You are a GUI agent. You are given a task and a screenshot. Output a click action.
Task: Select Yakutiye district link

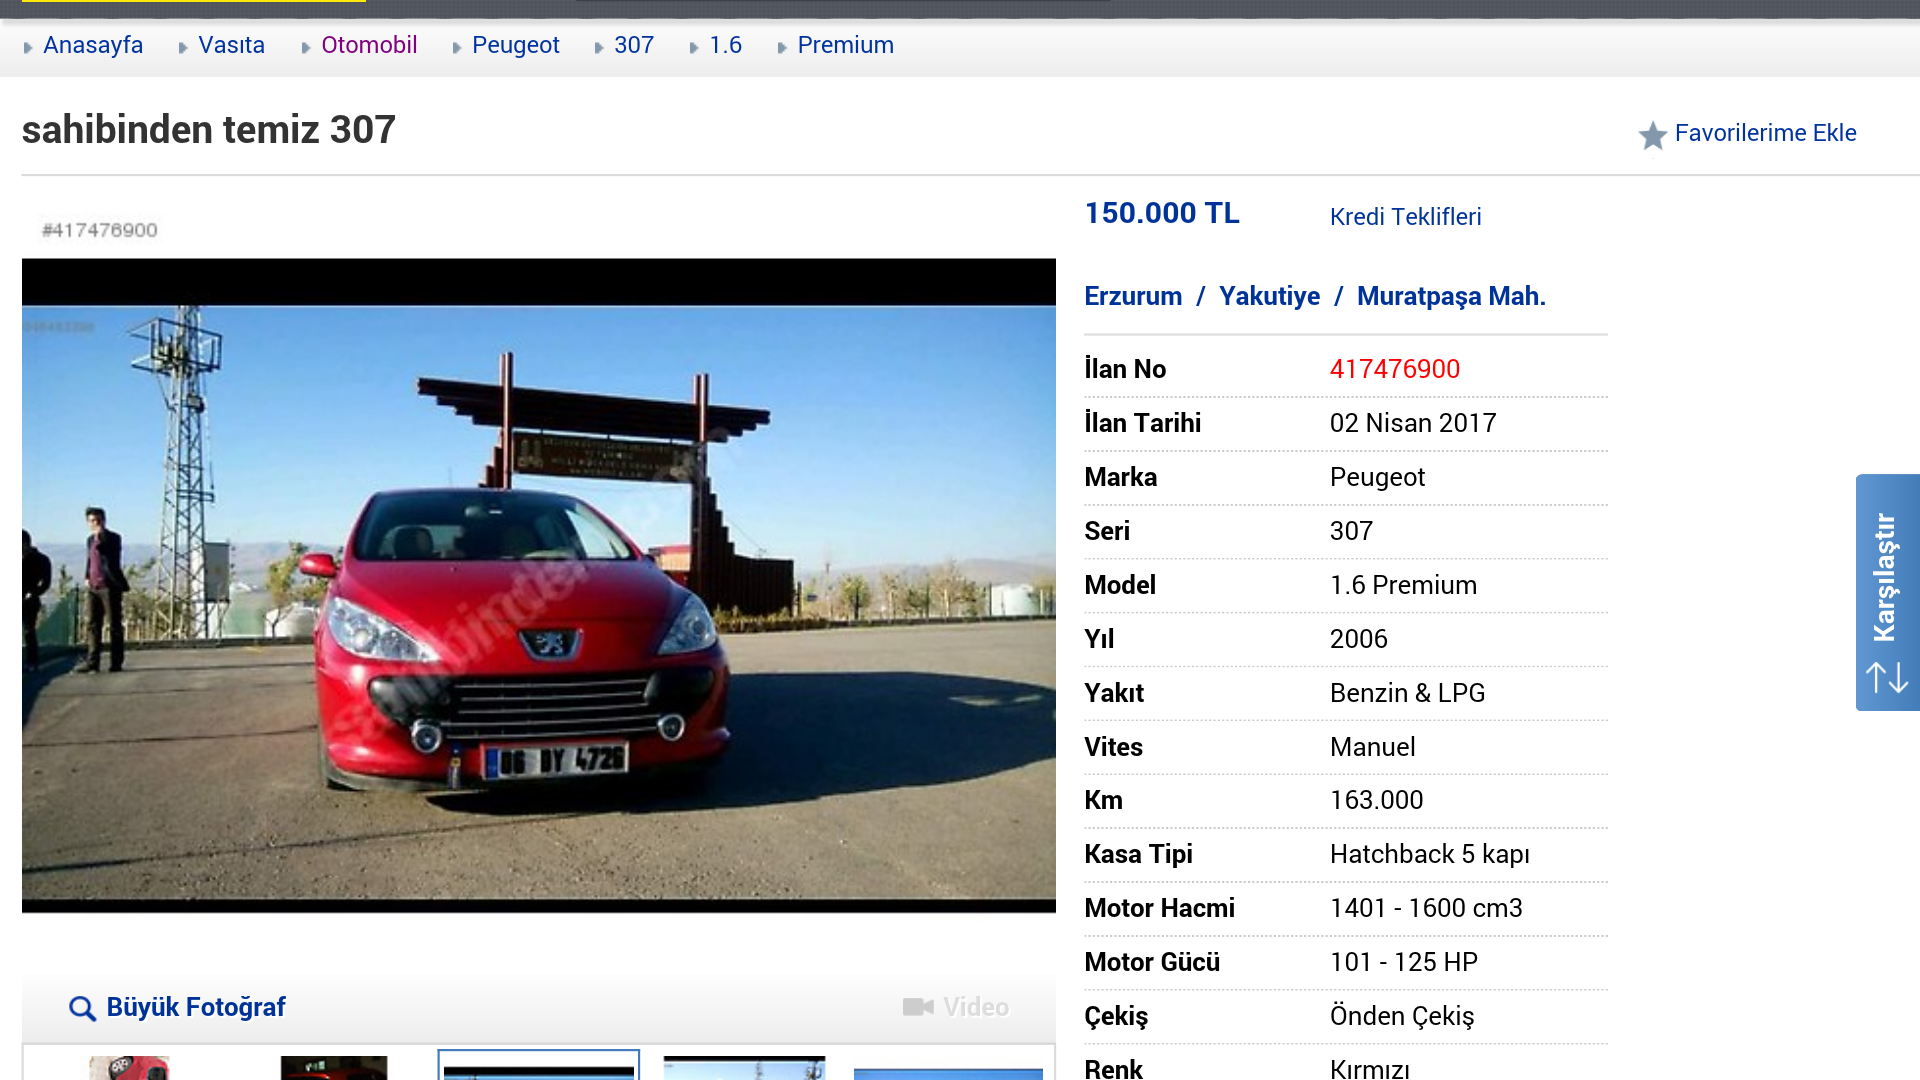(x=1269, y=296)
